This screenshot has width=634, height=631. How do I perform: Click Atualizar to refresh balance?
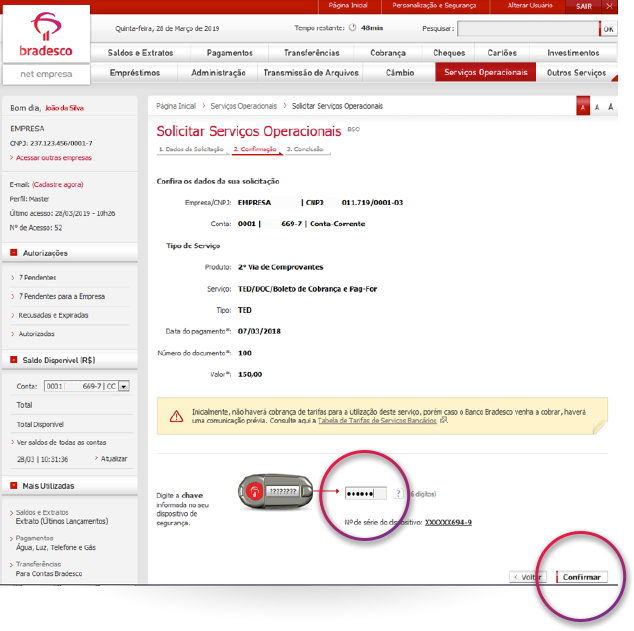coord(112,458)
